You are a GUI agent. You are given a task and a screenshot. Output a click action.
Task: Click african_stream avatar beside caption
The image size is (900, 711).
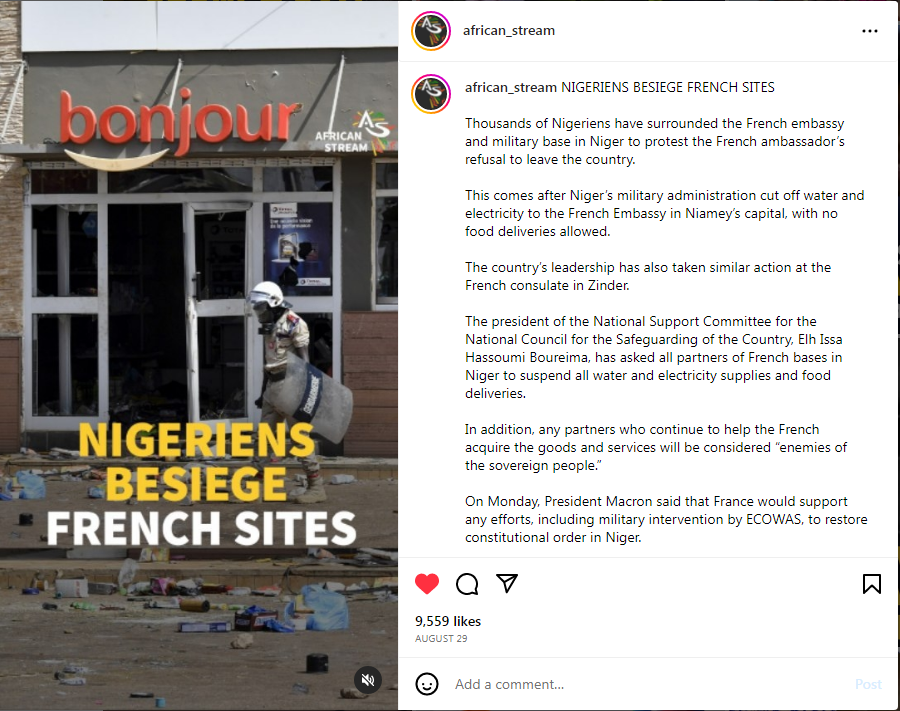click(431, 94)
